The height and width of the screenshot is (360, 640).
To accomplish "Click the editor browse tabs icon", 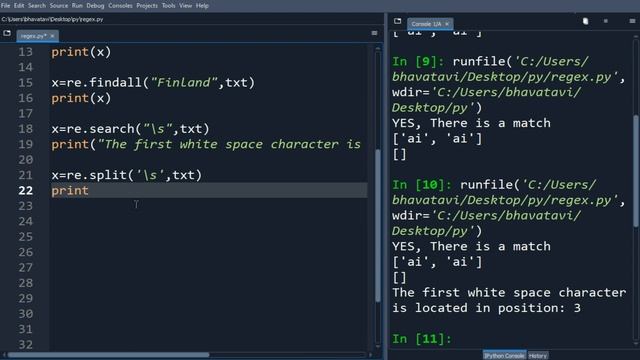I will tap(7, 33).
